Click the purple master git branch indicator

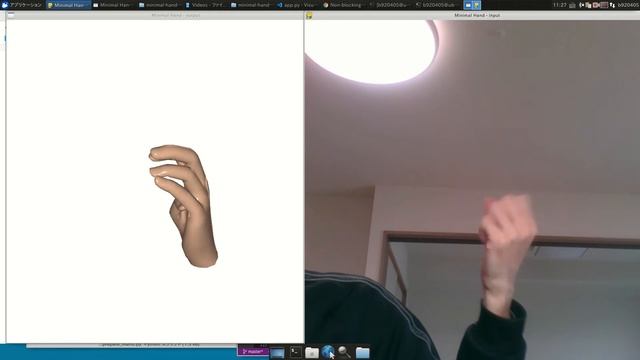(x=253, y=351)
